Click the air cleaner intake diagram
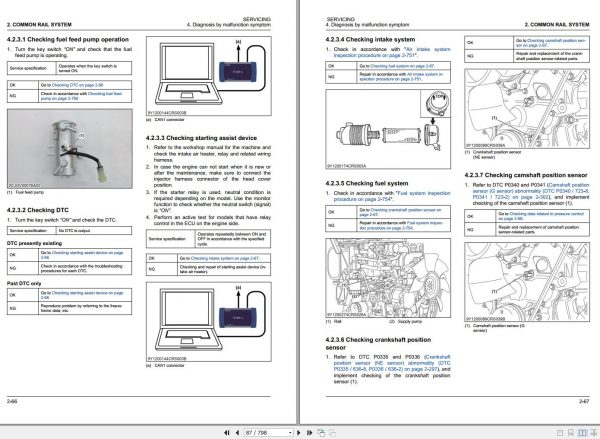This screenshot has width=600, height=439. point(388,129)
